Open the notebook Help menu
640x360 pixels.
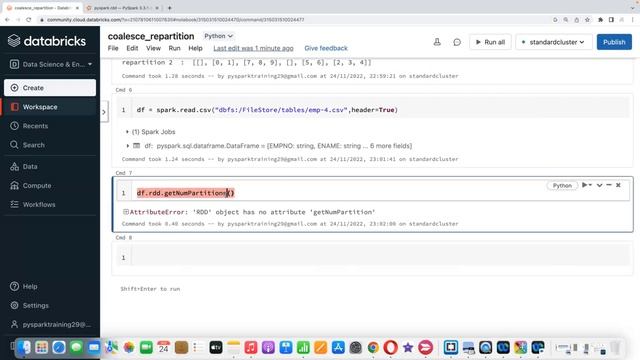coord(195,48)
